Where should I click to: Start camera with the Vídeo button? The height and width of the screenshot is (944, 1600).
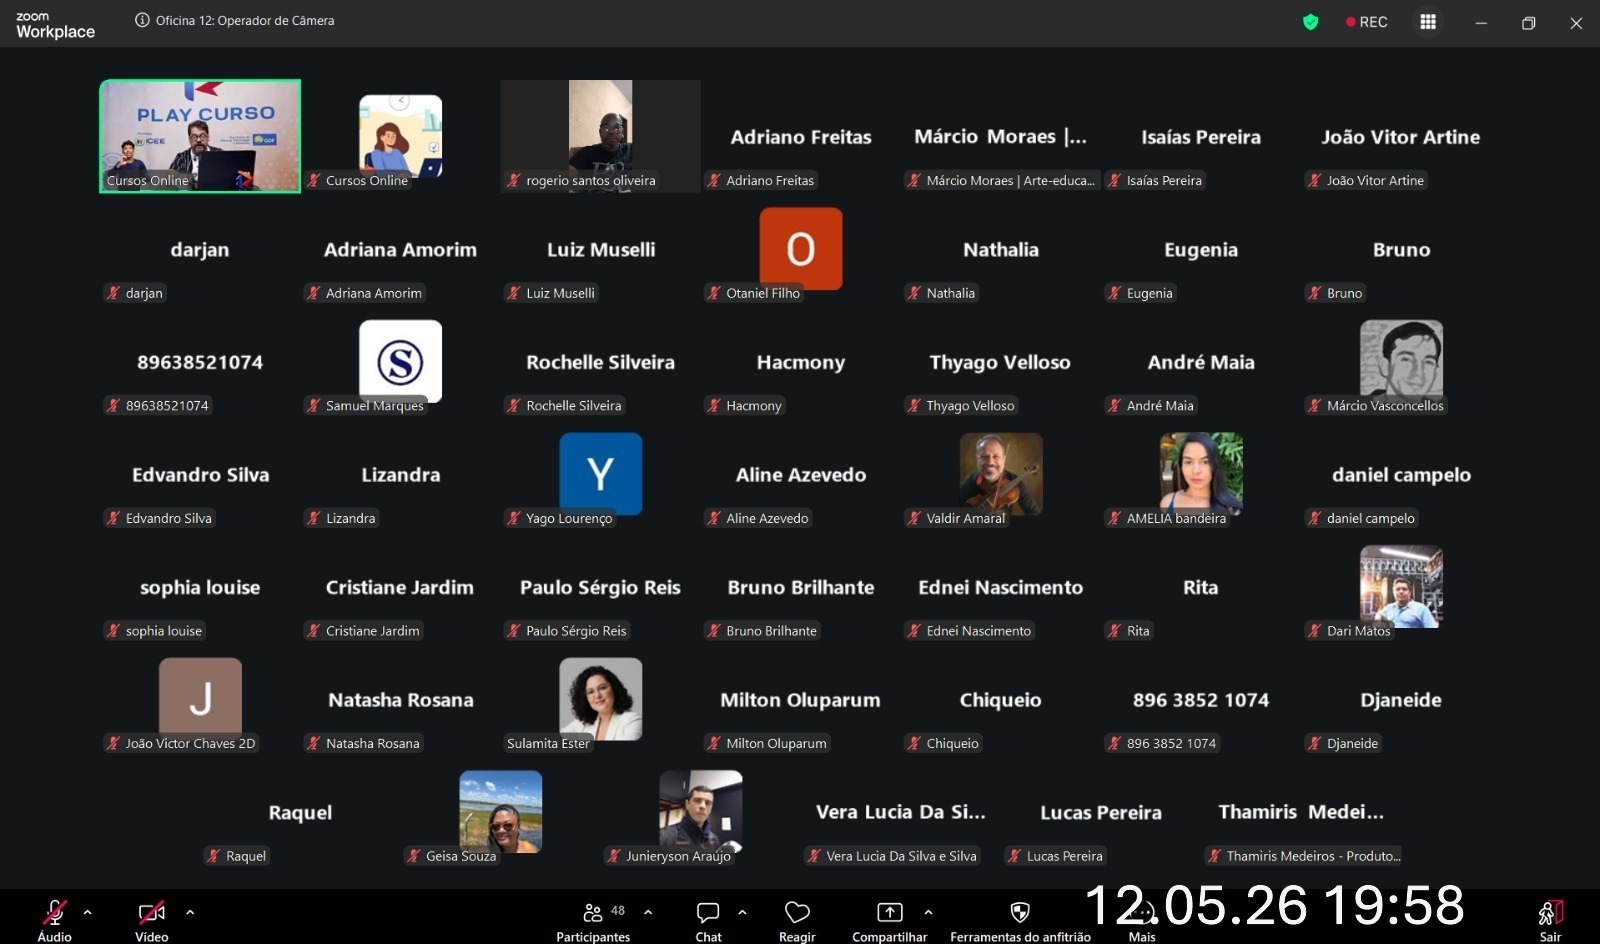[x=152, y=919]
